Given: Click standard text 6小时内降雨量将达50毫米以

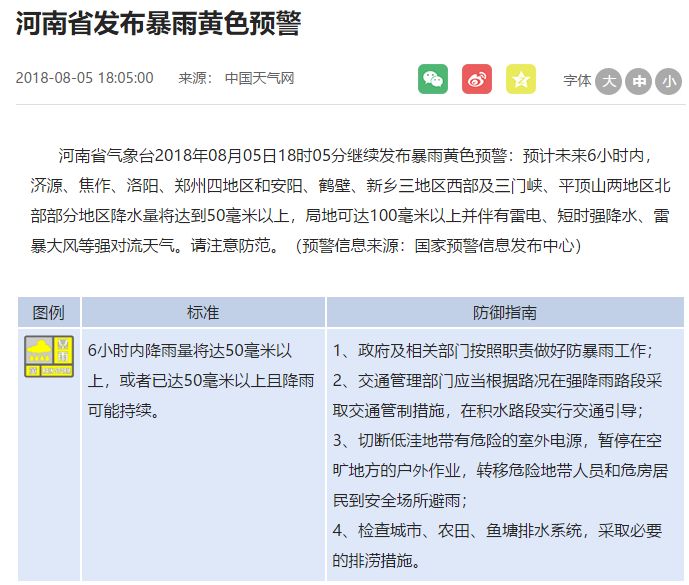Looking at the screenshot, I should point(190,351).
